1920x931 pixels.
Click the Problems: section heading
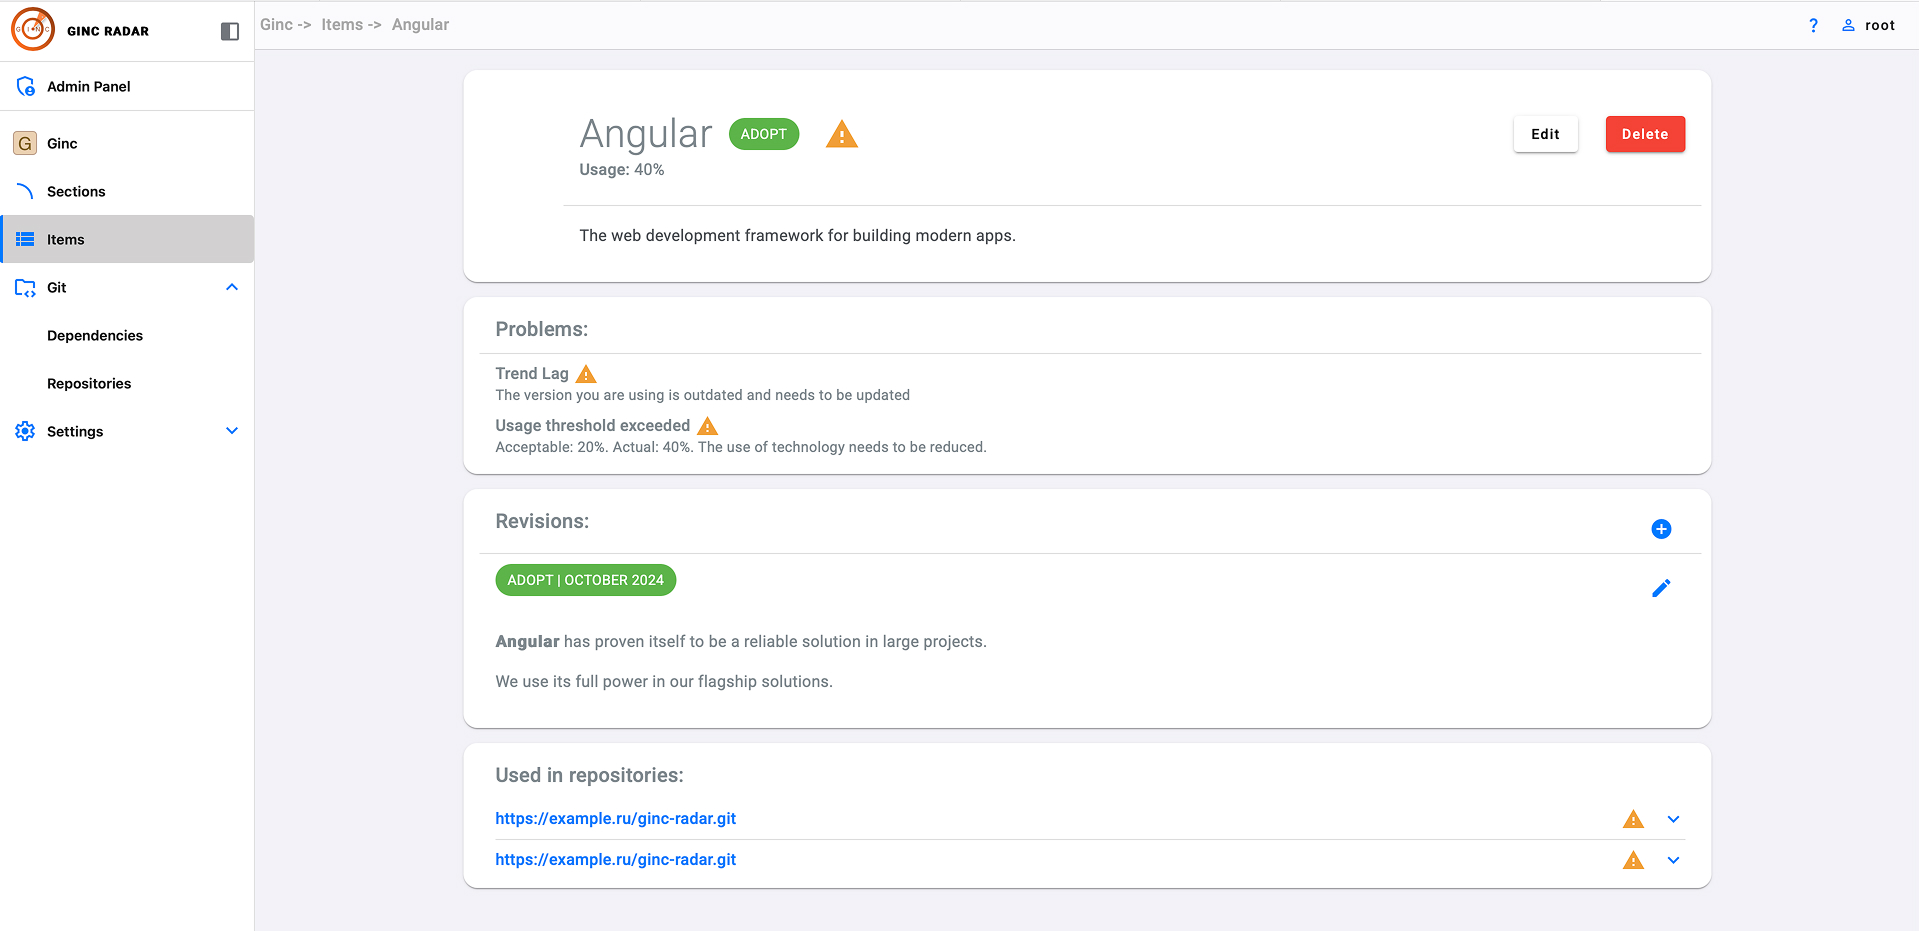[x=542, y=329]
